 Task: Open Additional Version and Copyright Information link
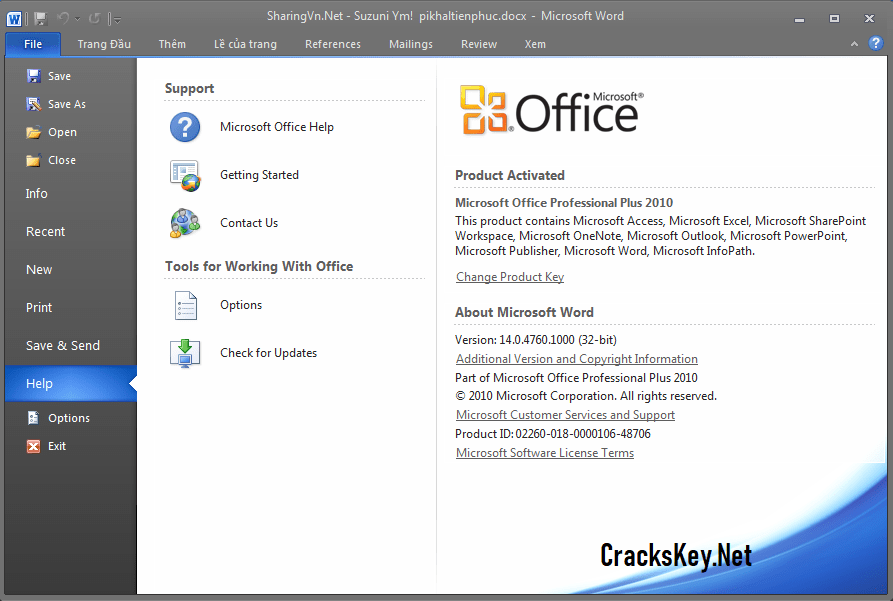point(576,359)
